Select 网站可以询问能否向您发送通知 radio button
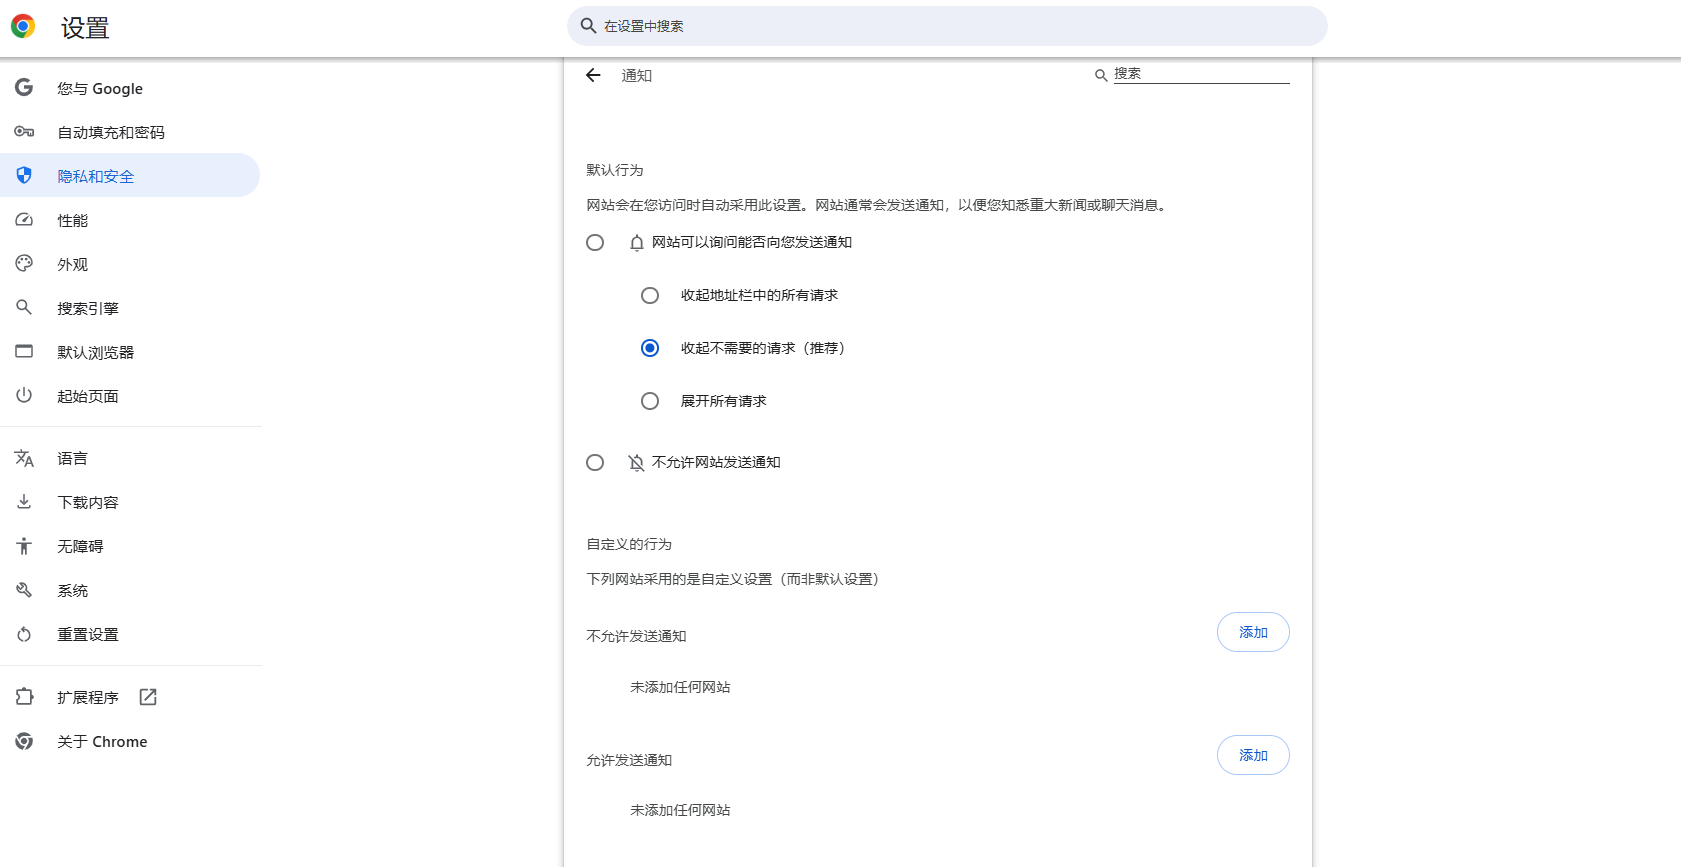Screen dimensions: 1681x867 (x=595, y=242)
